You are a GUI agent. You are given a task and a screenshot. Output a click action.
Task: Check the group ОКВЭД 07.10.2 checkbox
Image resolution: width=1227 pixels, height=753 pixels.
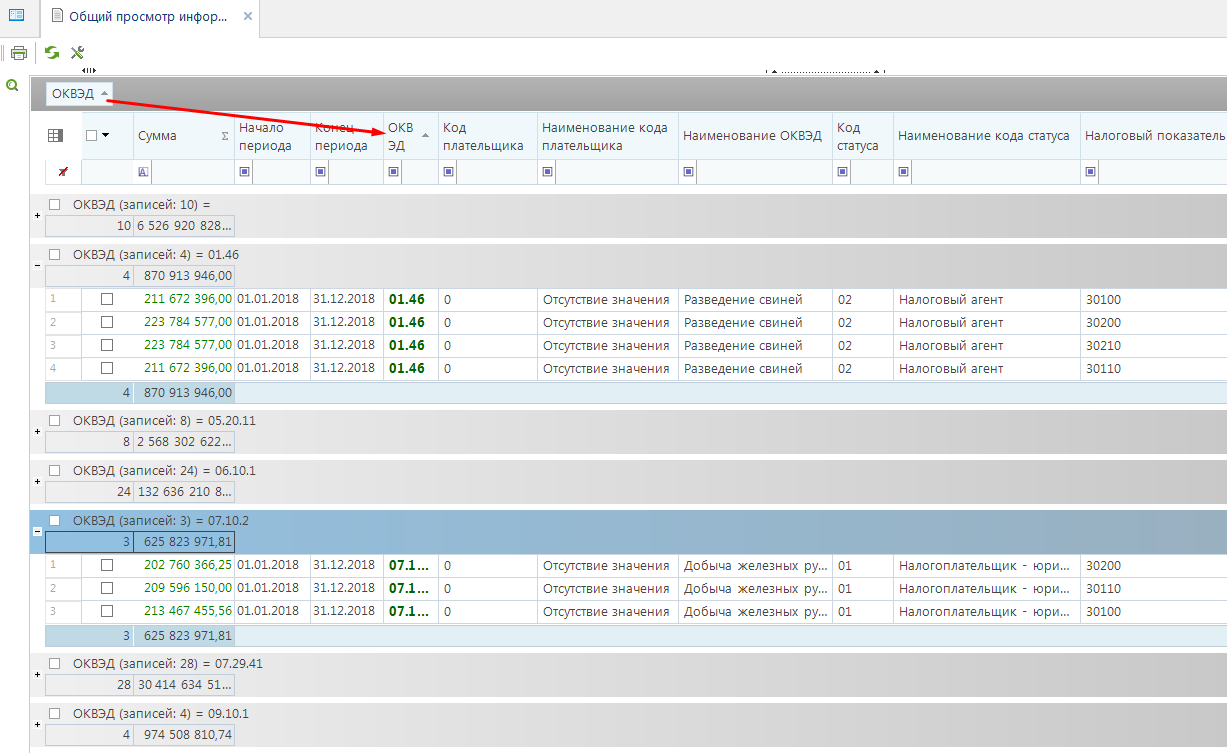tap(55, 520)
